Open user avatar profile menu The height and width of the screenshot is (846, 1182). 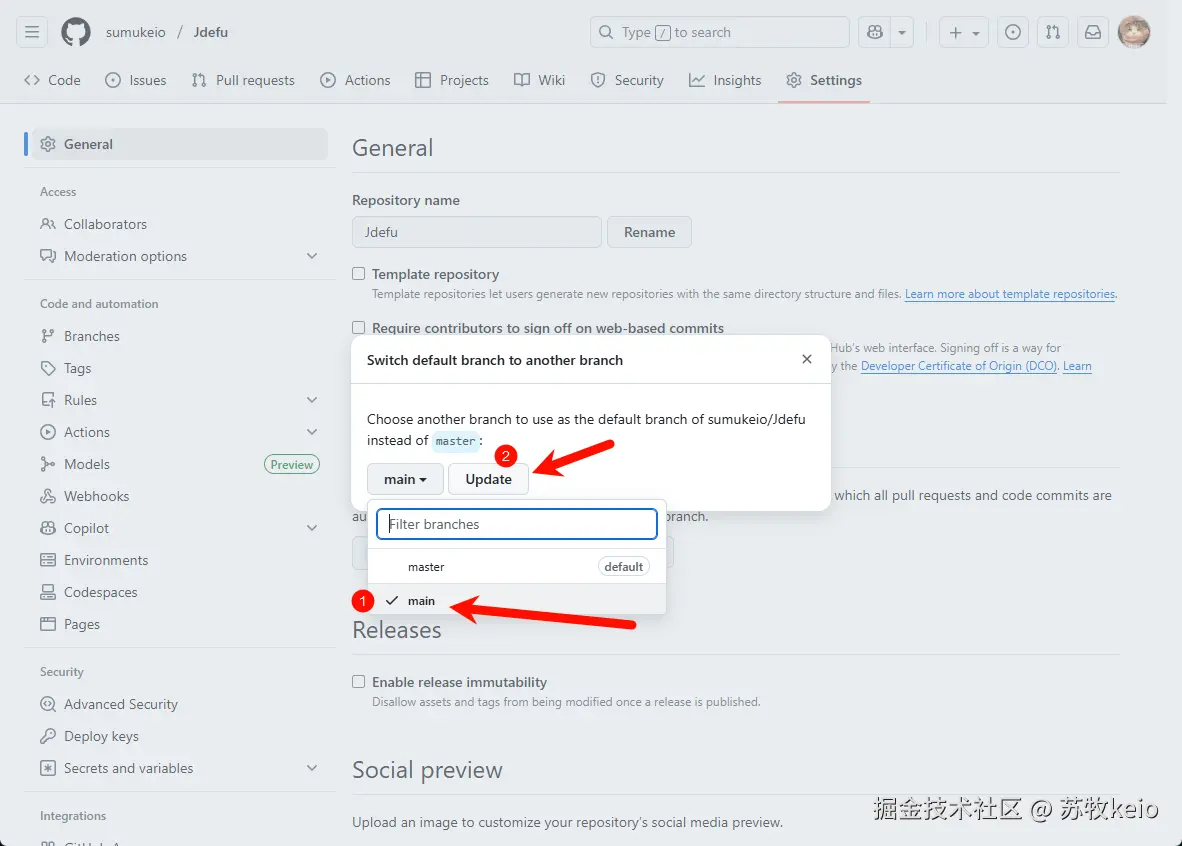[x=1133, y=32]
